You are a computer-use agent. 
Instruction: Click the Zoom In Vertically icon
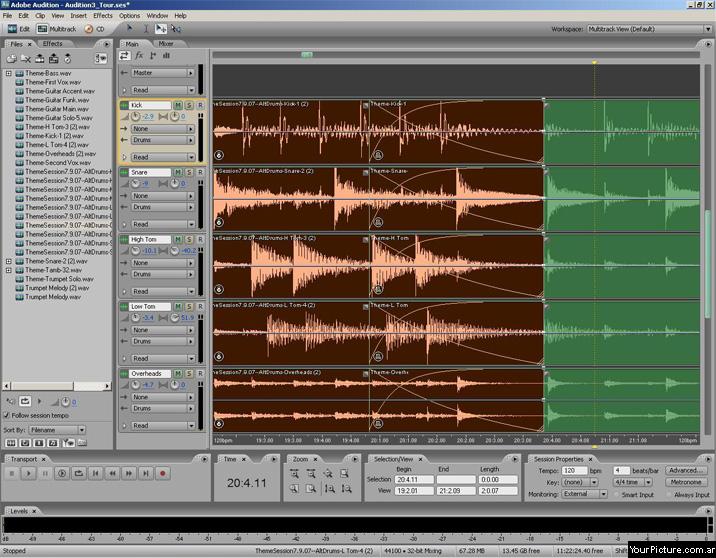pyautogui.click(x=329, y=489)
